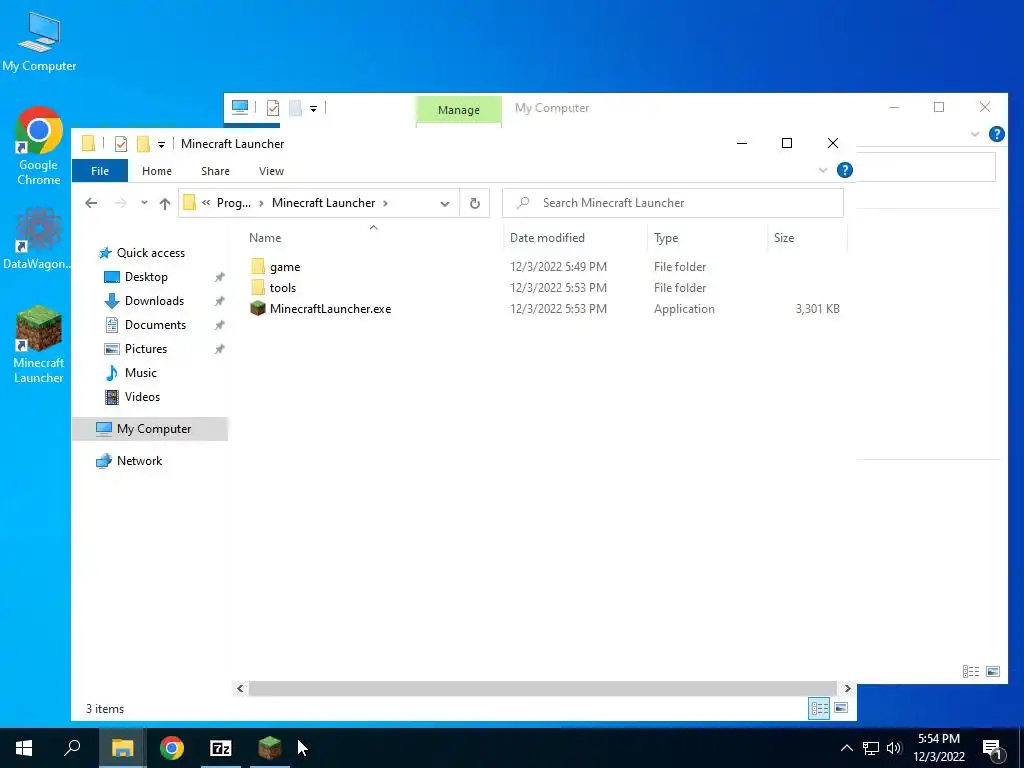Click the New folder quick access toolbar icon in Minecraft Launcher window
The image size is (1024, 768).
click(143, 144)
